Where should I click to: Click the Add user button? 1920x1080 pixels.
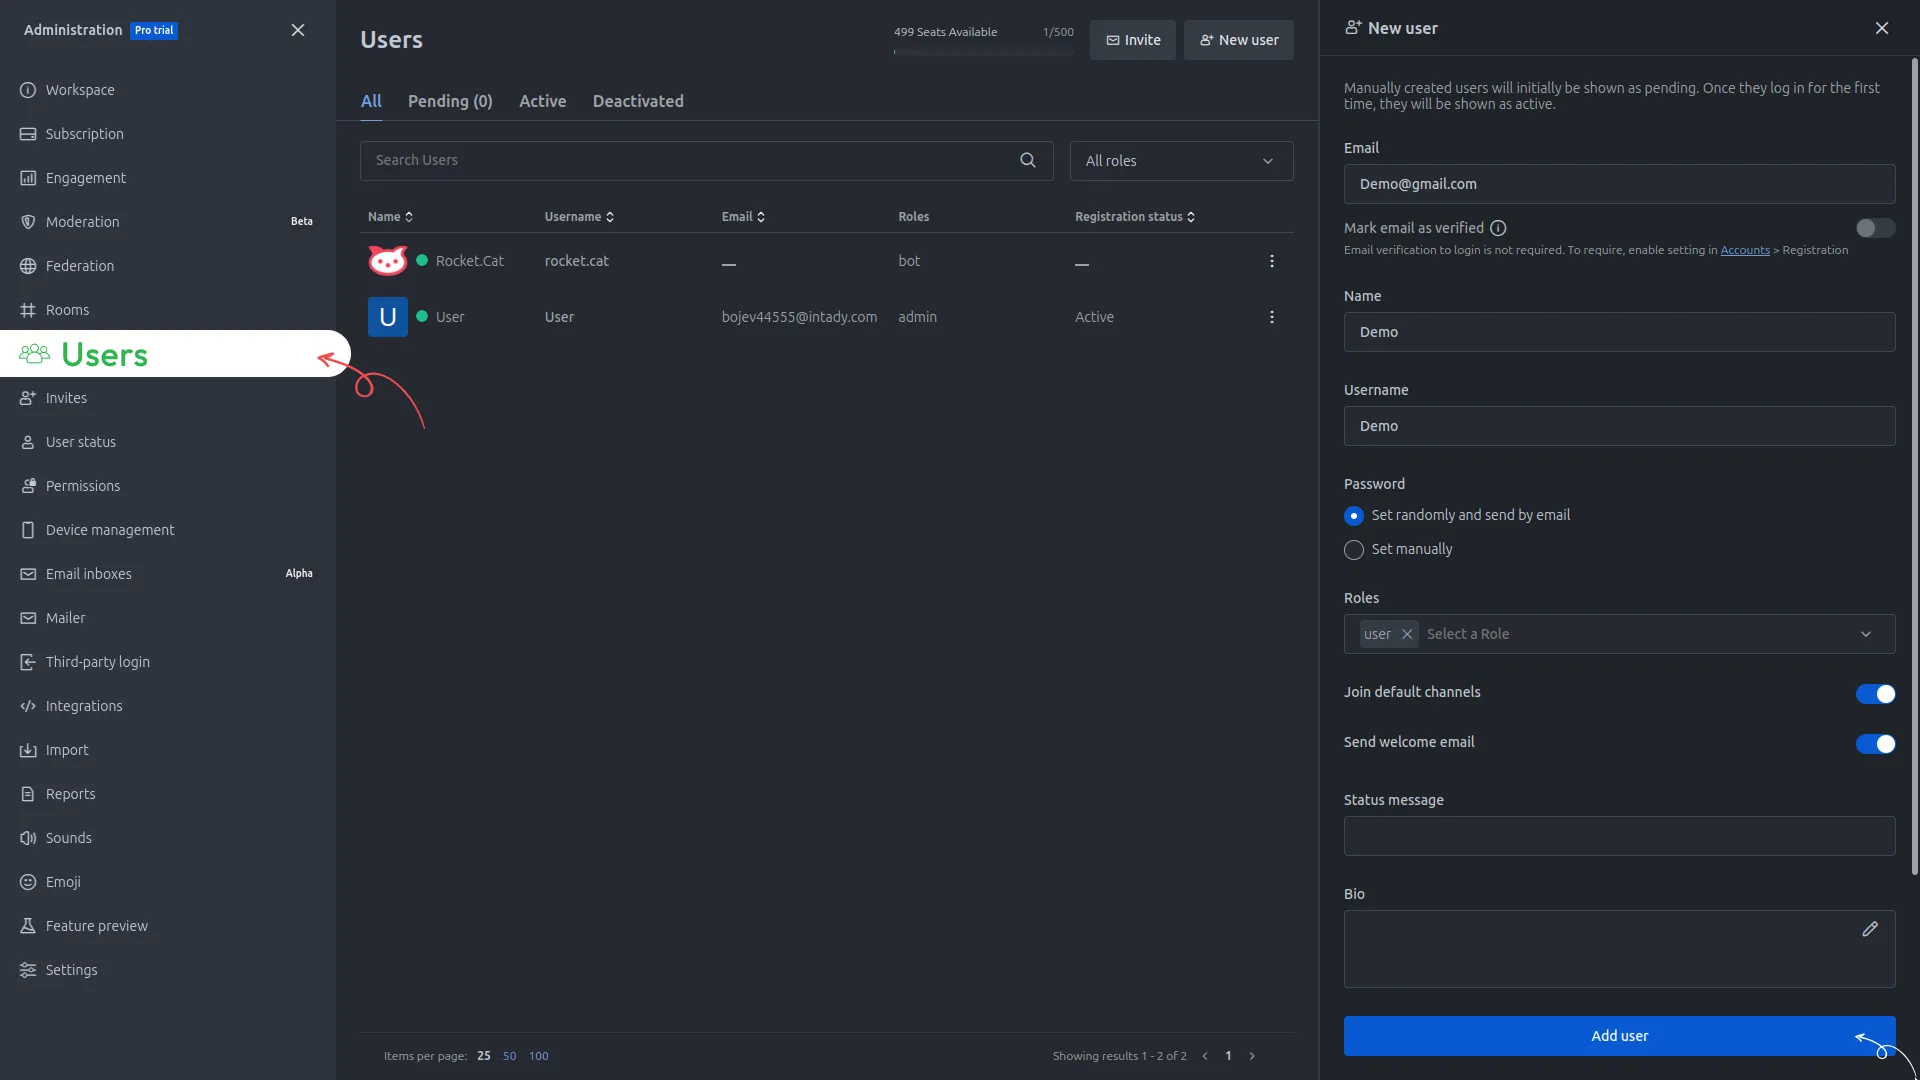tap(1617, 1036)
